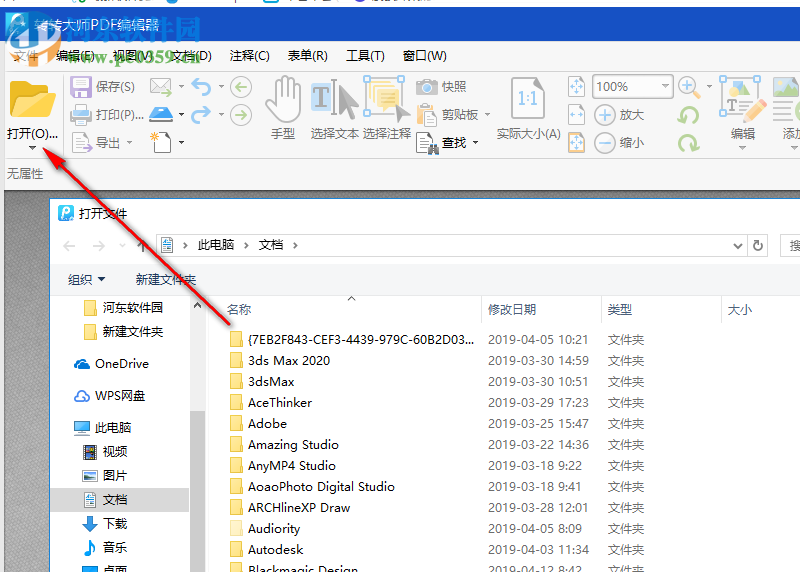800x572 pixels.
Task: Click the Print printer icon
Action: (81, 115)
